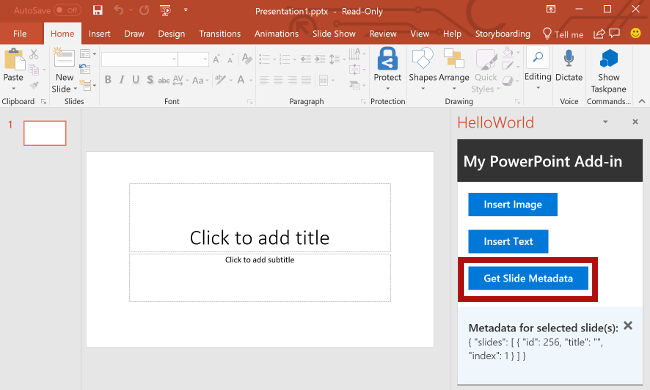Click the text highlight color icon
The image size is (650, 390).
click(220, 80)
